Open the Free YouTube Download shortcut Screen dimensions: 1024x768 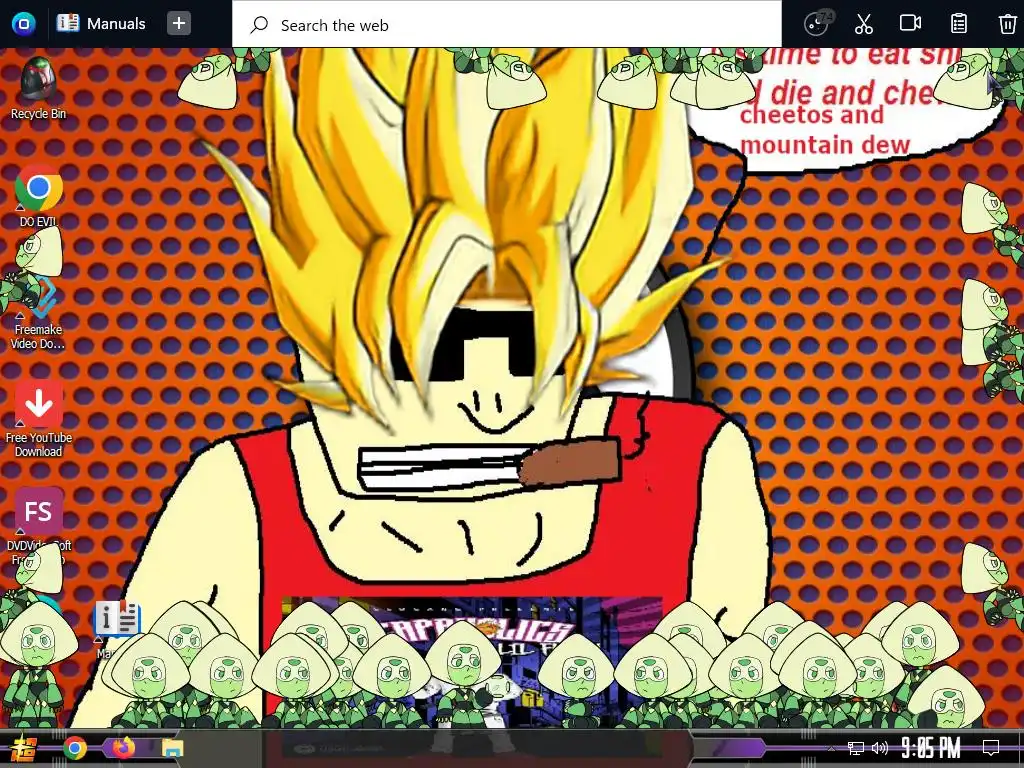39,419
